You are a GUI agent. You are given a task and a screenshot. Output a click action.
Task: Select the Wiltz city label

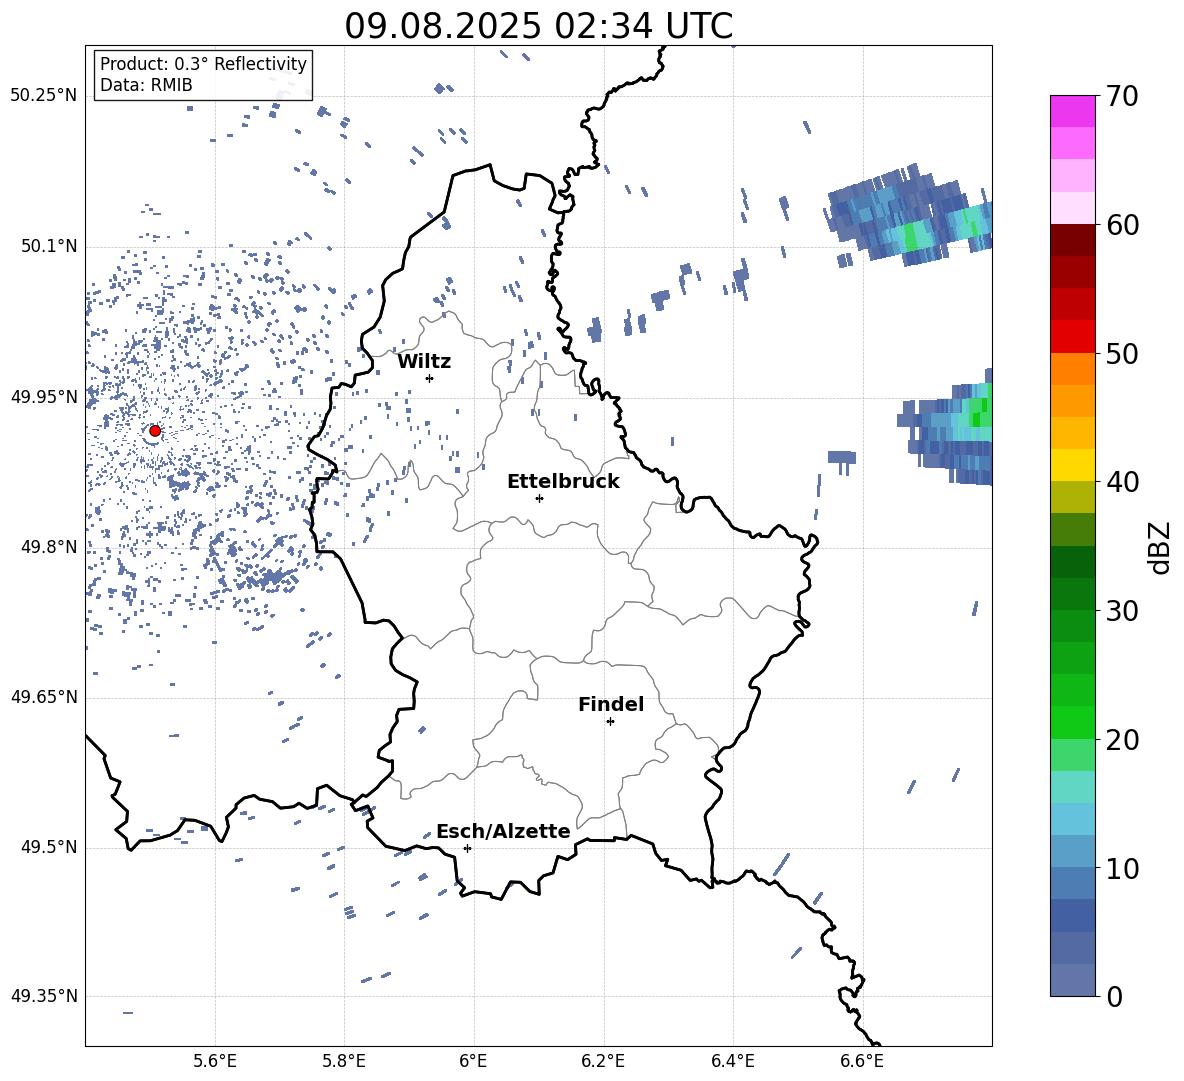click(x=424, y=362)
